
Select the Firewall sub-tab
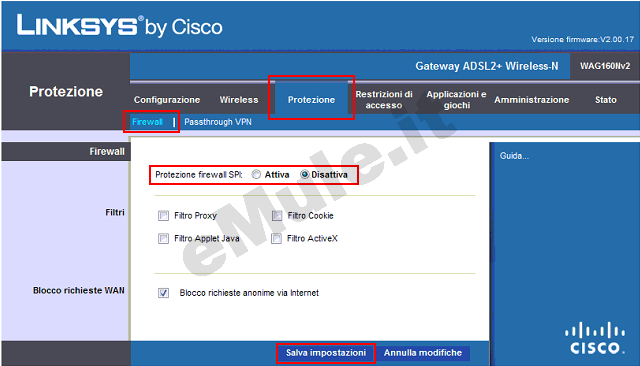tap(147, 122)
